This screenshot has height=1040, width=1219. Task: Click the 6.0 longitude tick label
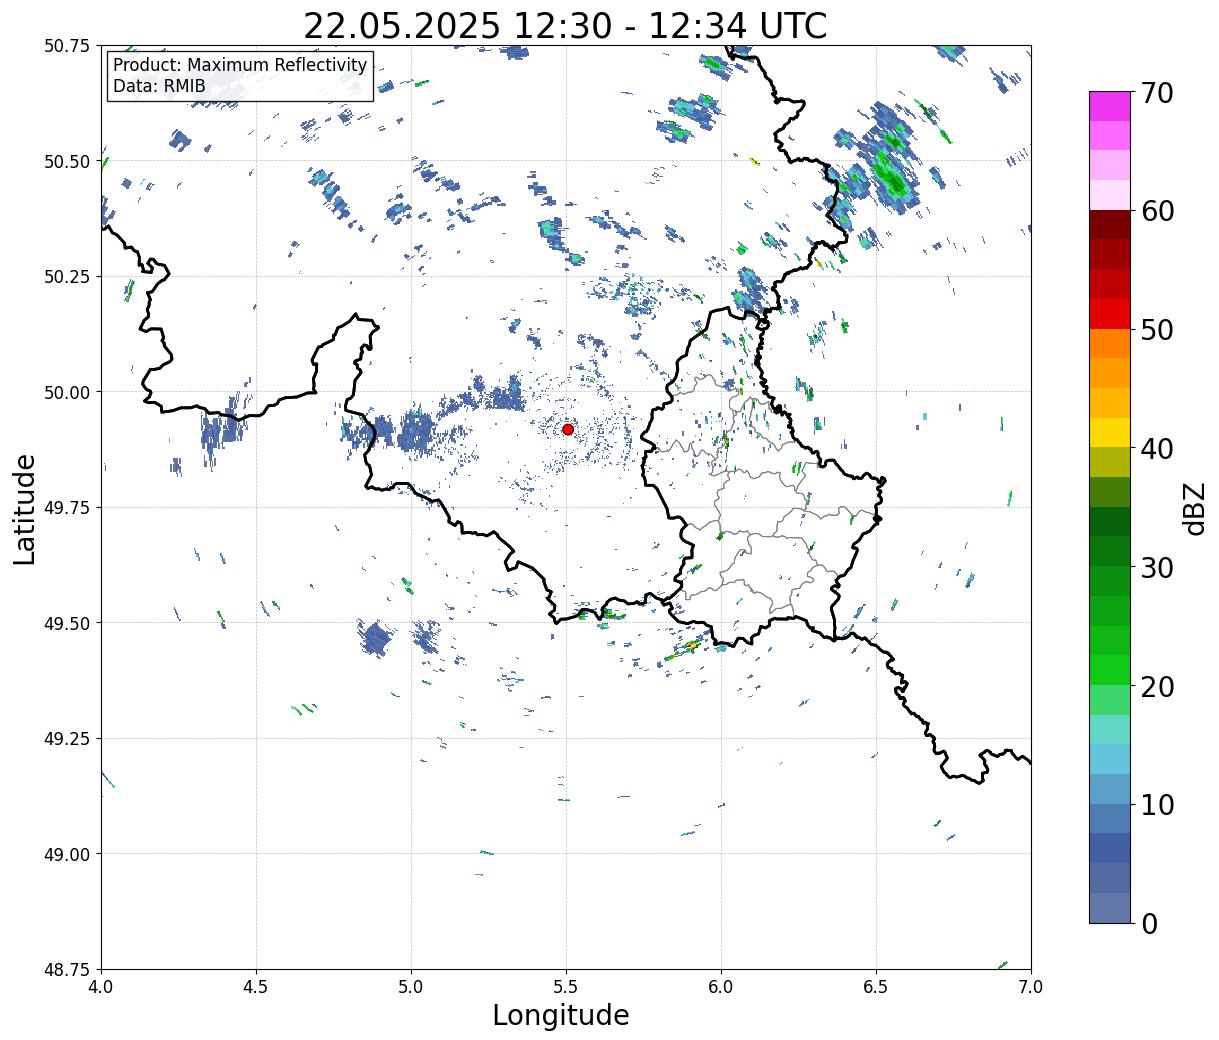coord(721,987)
